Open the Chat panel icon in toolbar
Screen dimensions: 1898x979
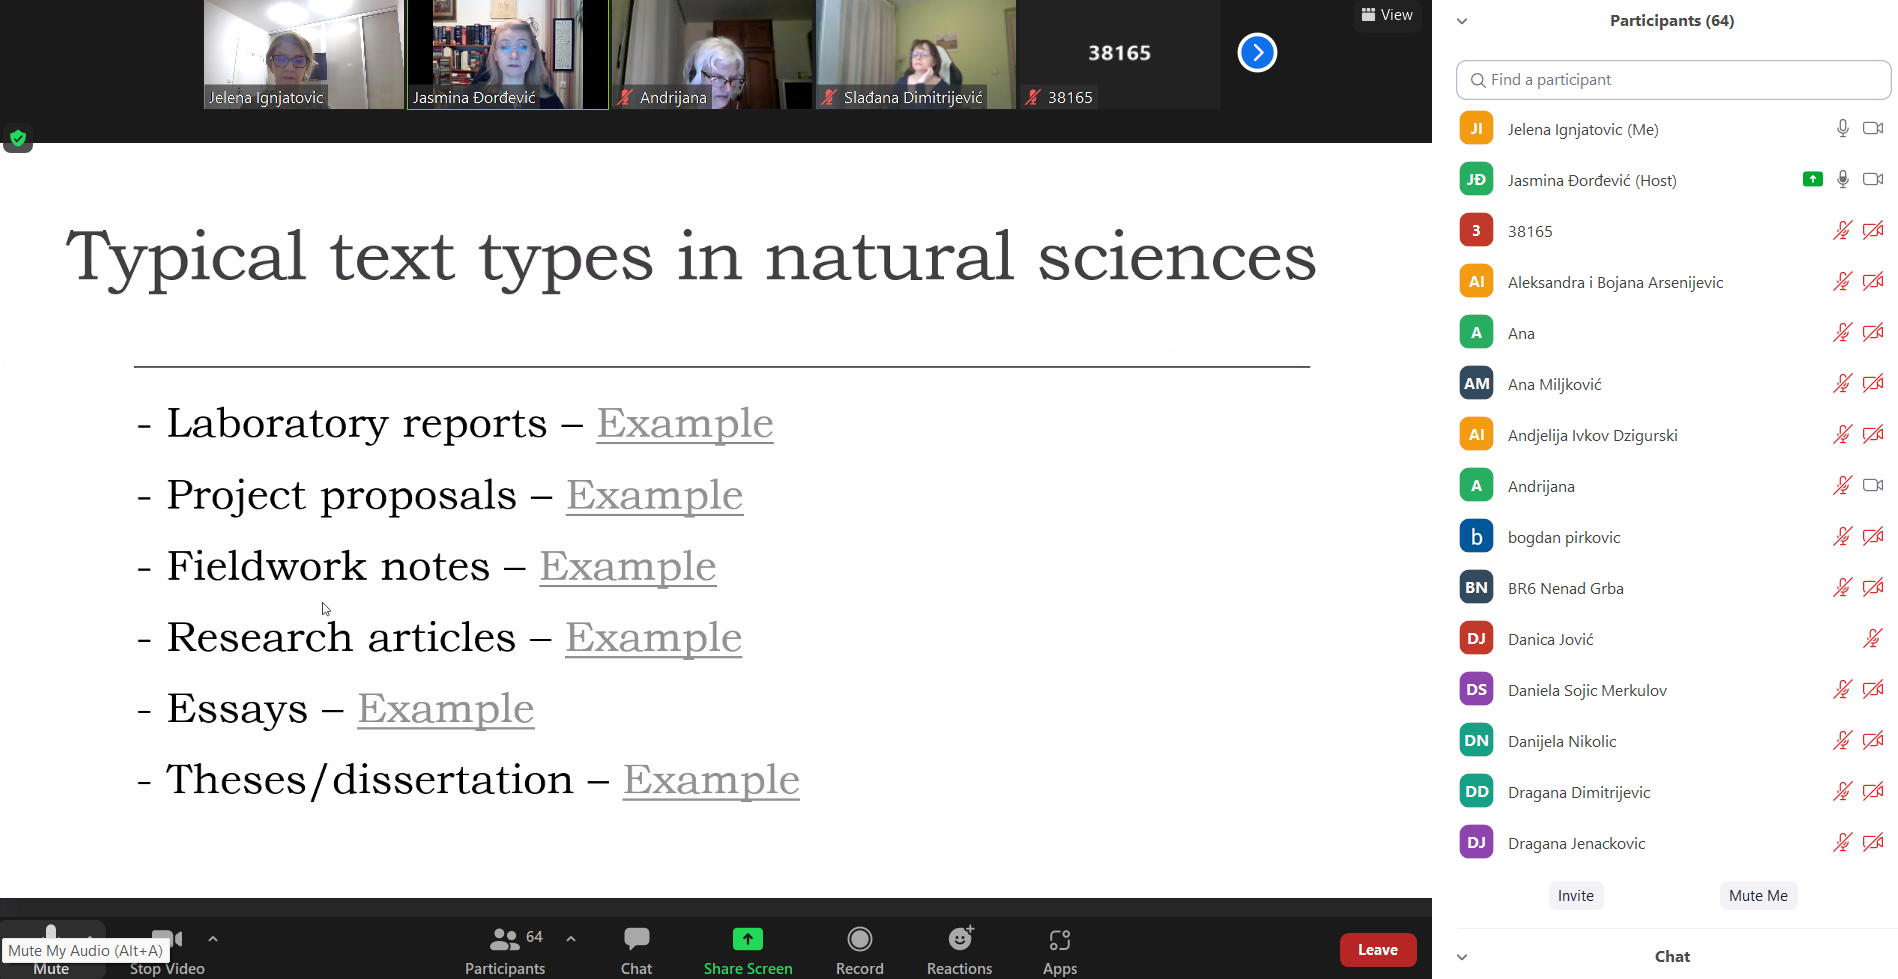pos(636,940)
